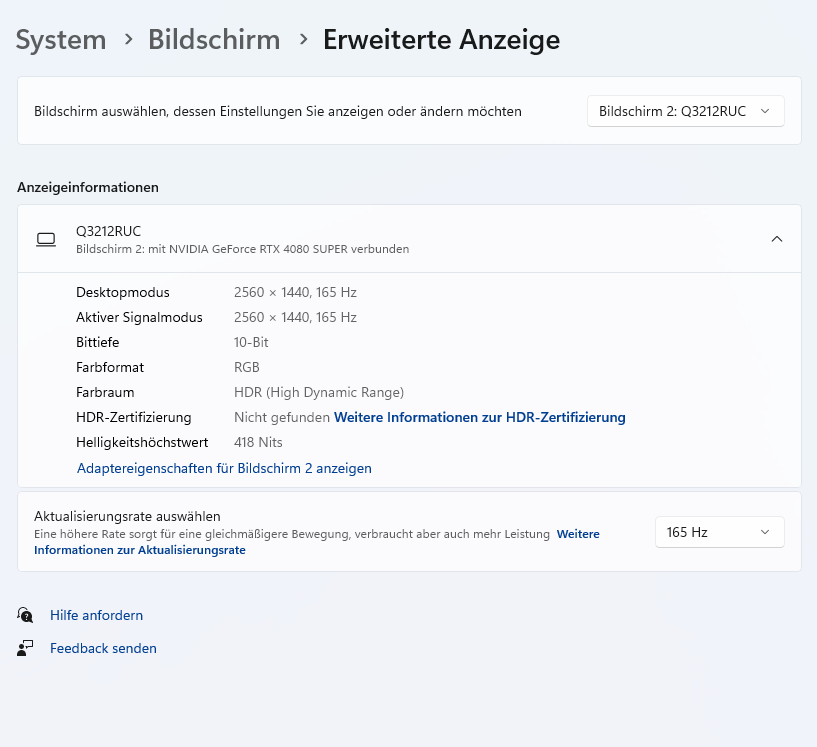Click the Hilfe anfordern link text

(x=96, y=615)
